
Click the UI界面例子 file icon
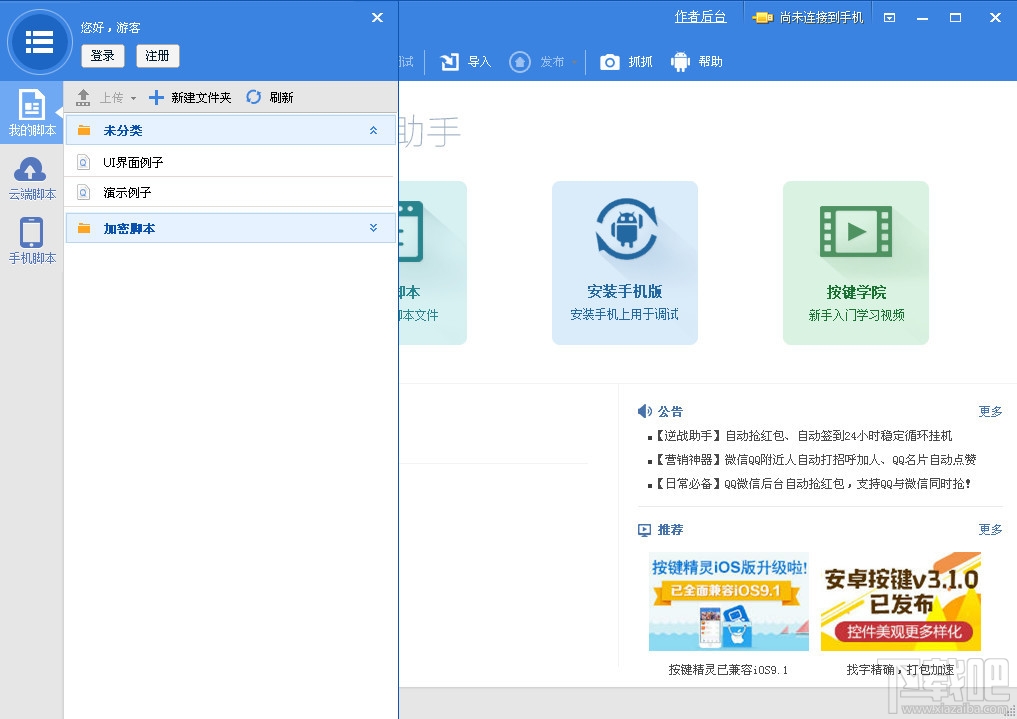[83, 161]
